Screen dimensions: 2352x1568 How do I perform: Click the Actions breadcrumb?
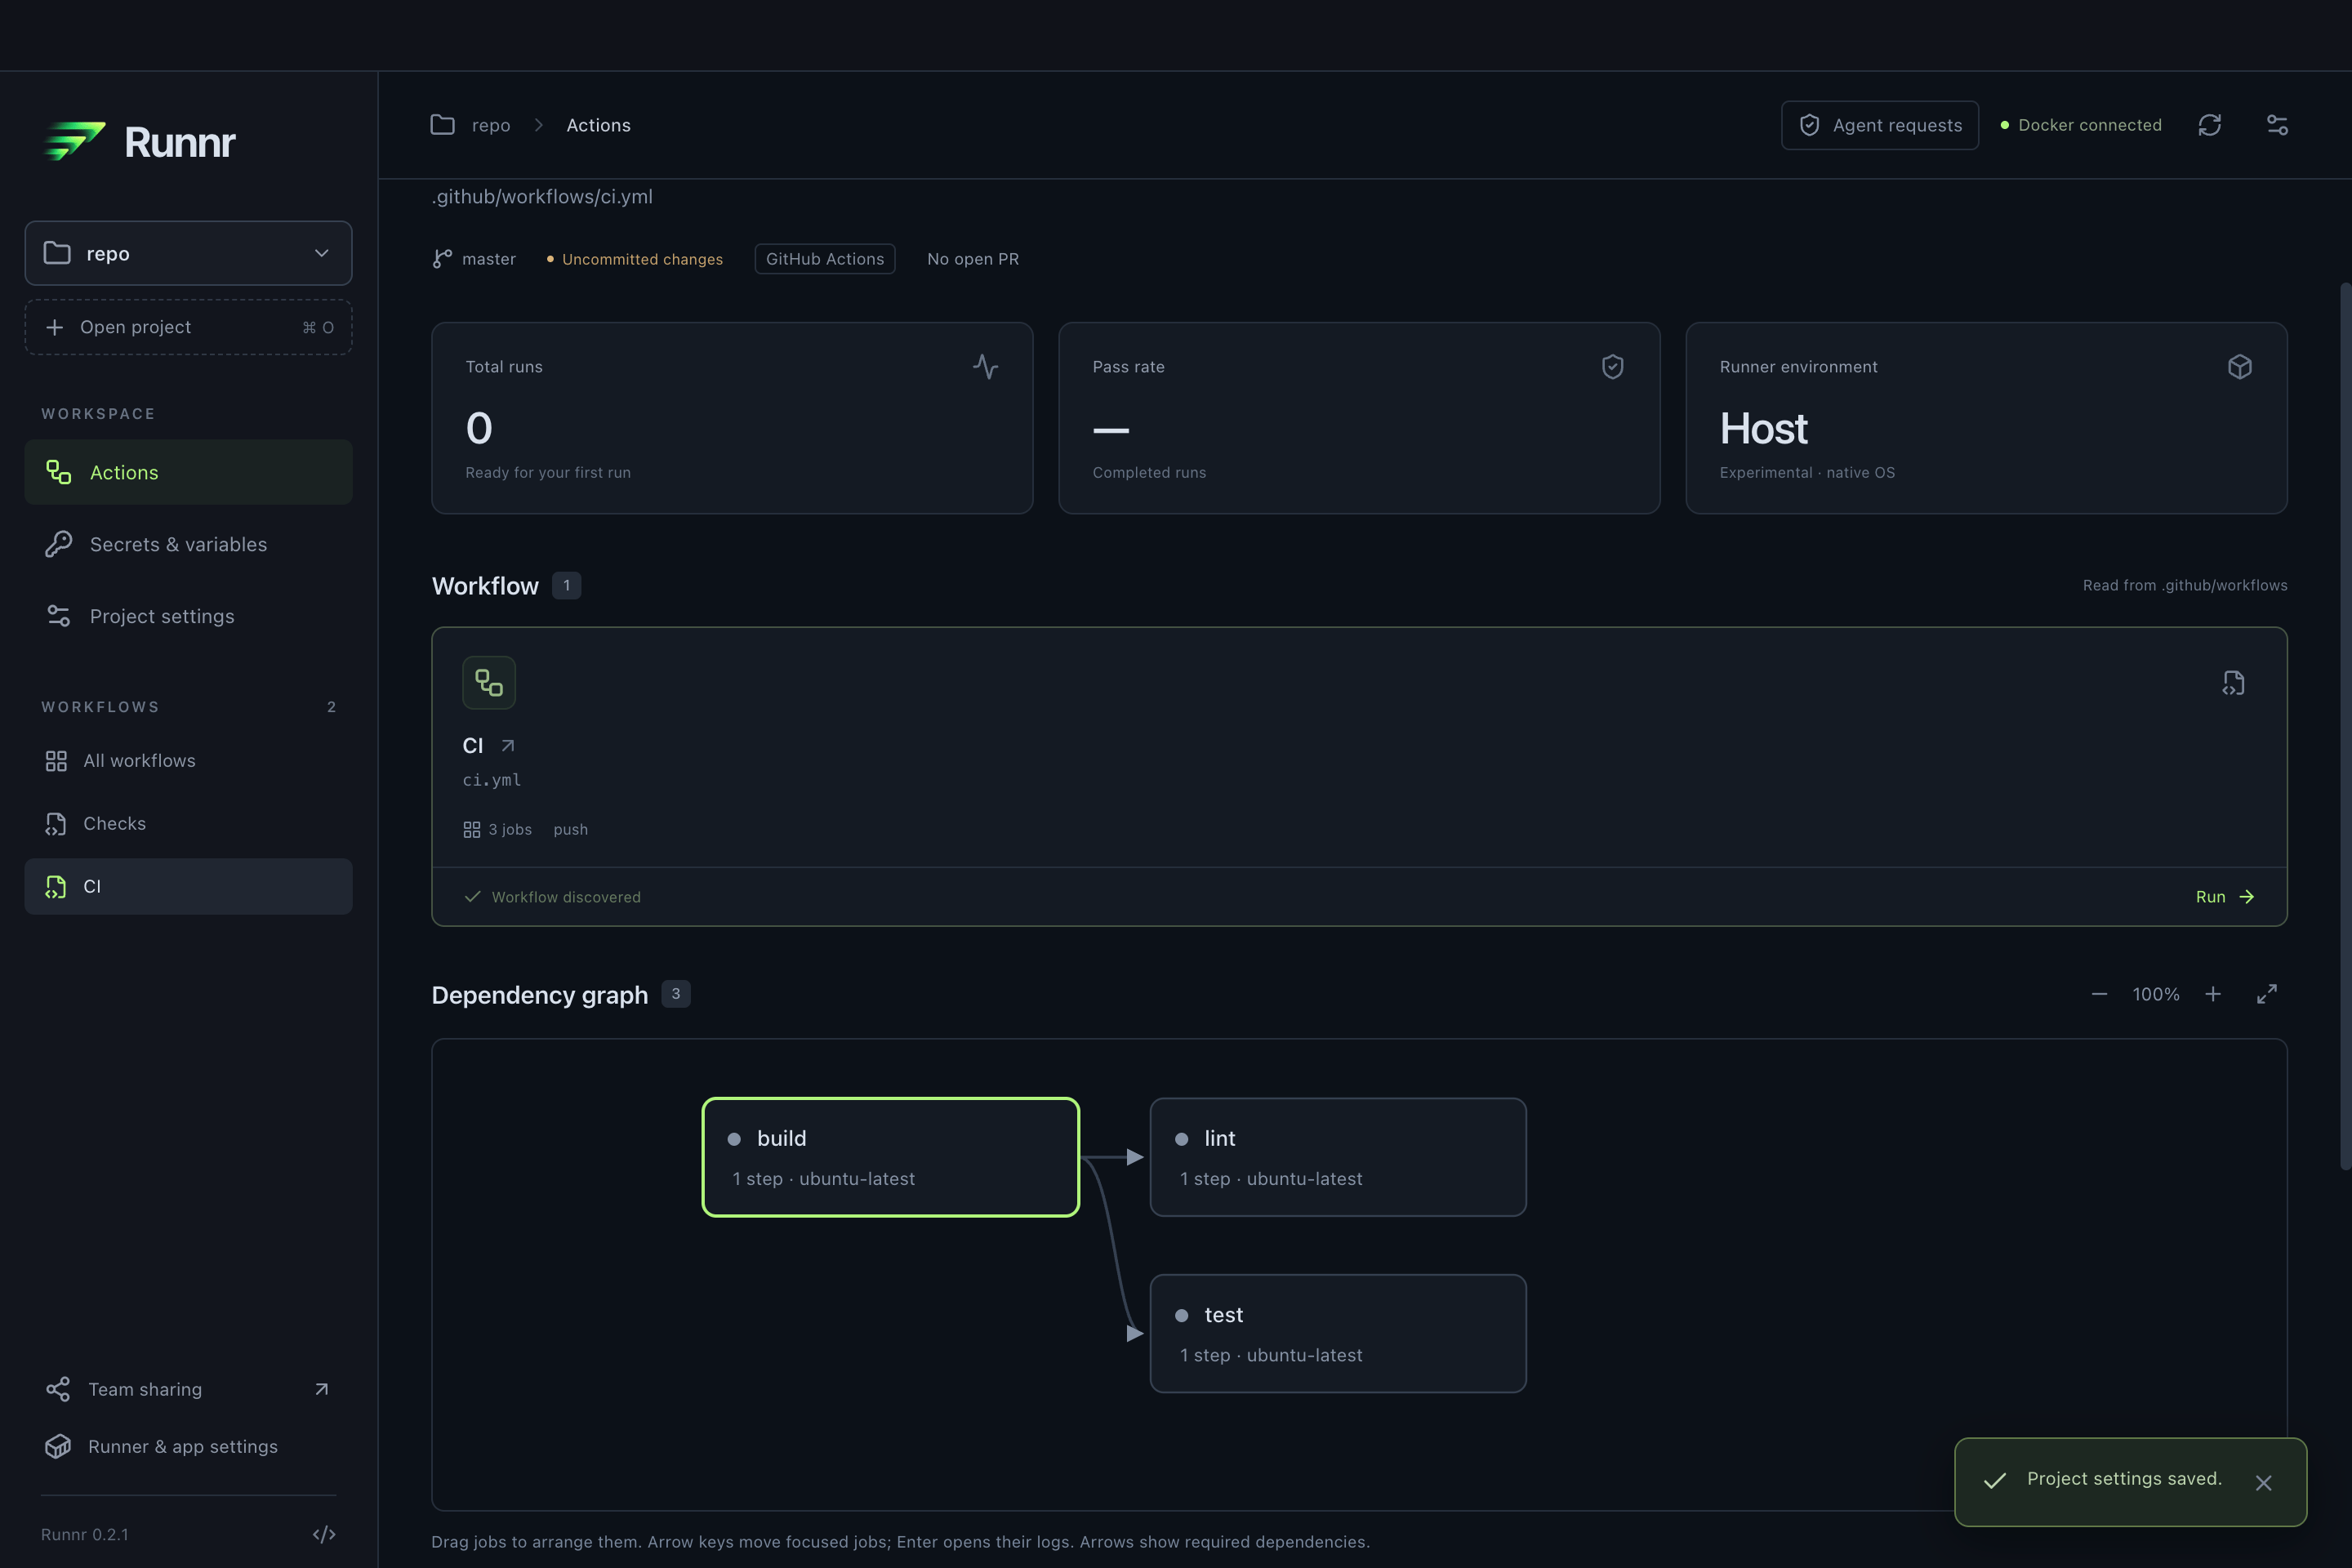(598, 125)
